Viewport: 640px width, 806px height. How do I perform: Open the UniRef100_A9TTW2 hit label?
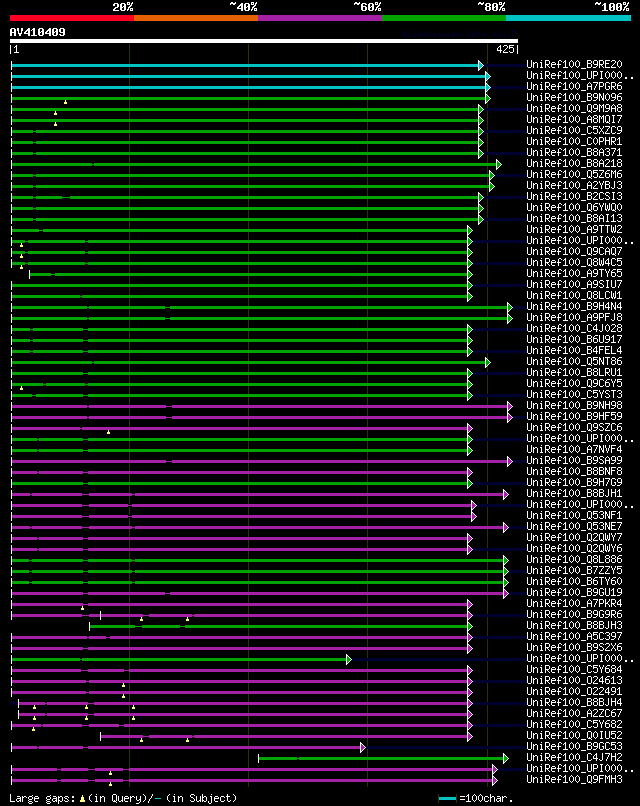pyautogui.click(x=574, y=230)
